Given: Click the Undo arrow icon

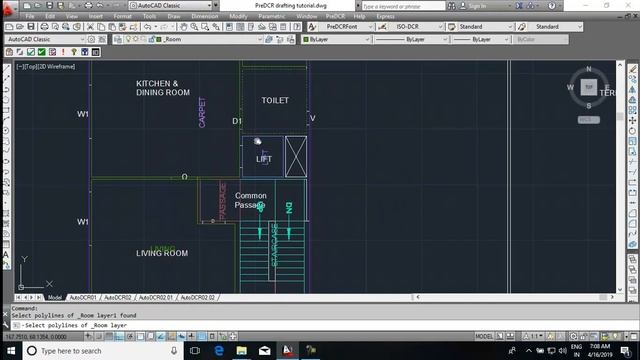Looking at the screenshot, I should point(147,27).
